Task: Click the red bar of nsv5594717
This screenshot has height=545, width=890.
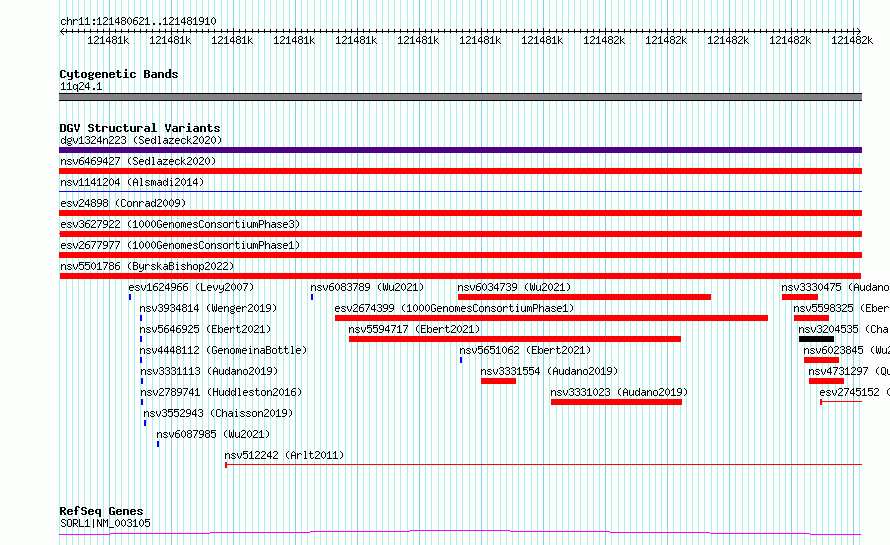Action: tap(515, 339)
